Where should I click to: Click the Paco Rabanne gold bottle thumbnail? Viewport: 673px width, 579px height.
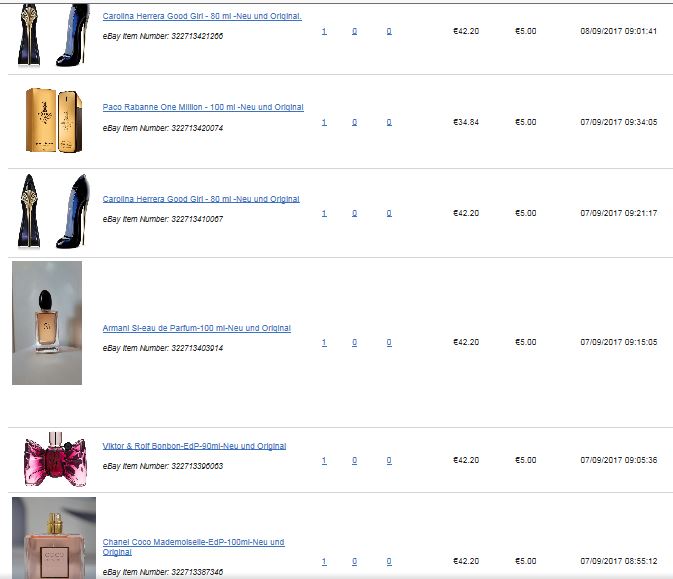coord(54,120)
